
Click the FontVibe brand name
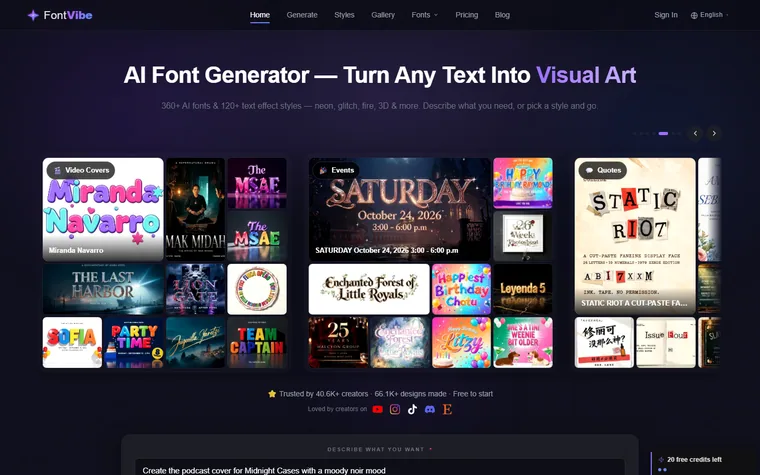68,15
